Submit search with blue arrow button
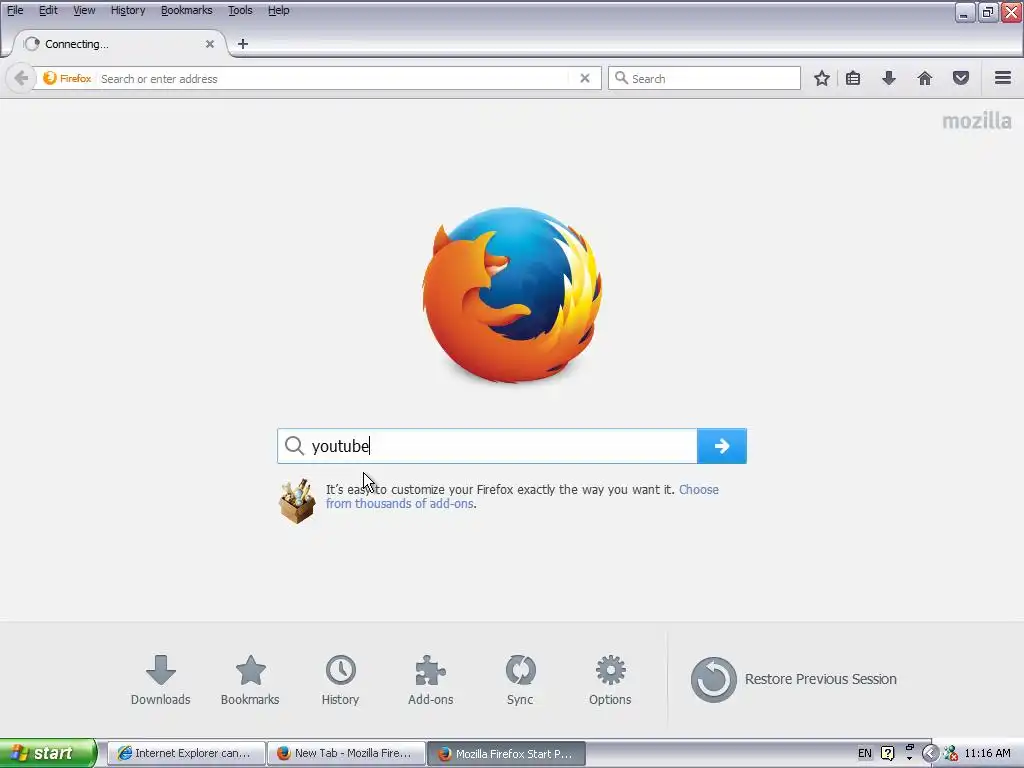This screenshot has height=768, width=1024. click(x=722, y=446)
